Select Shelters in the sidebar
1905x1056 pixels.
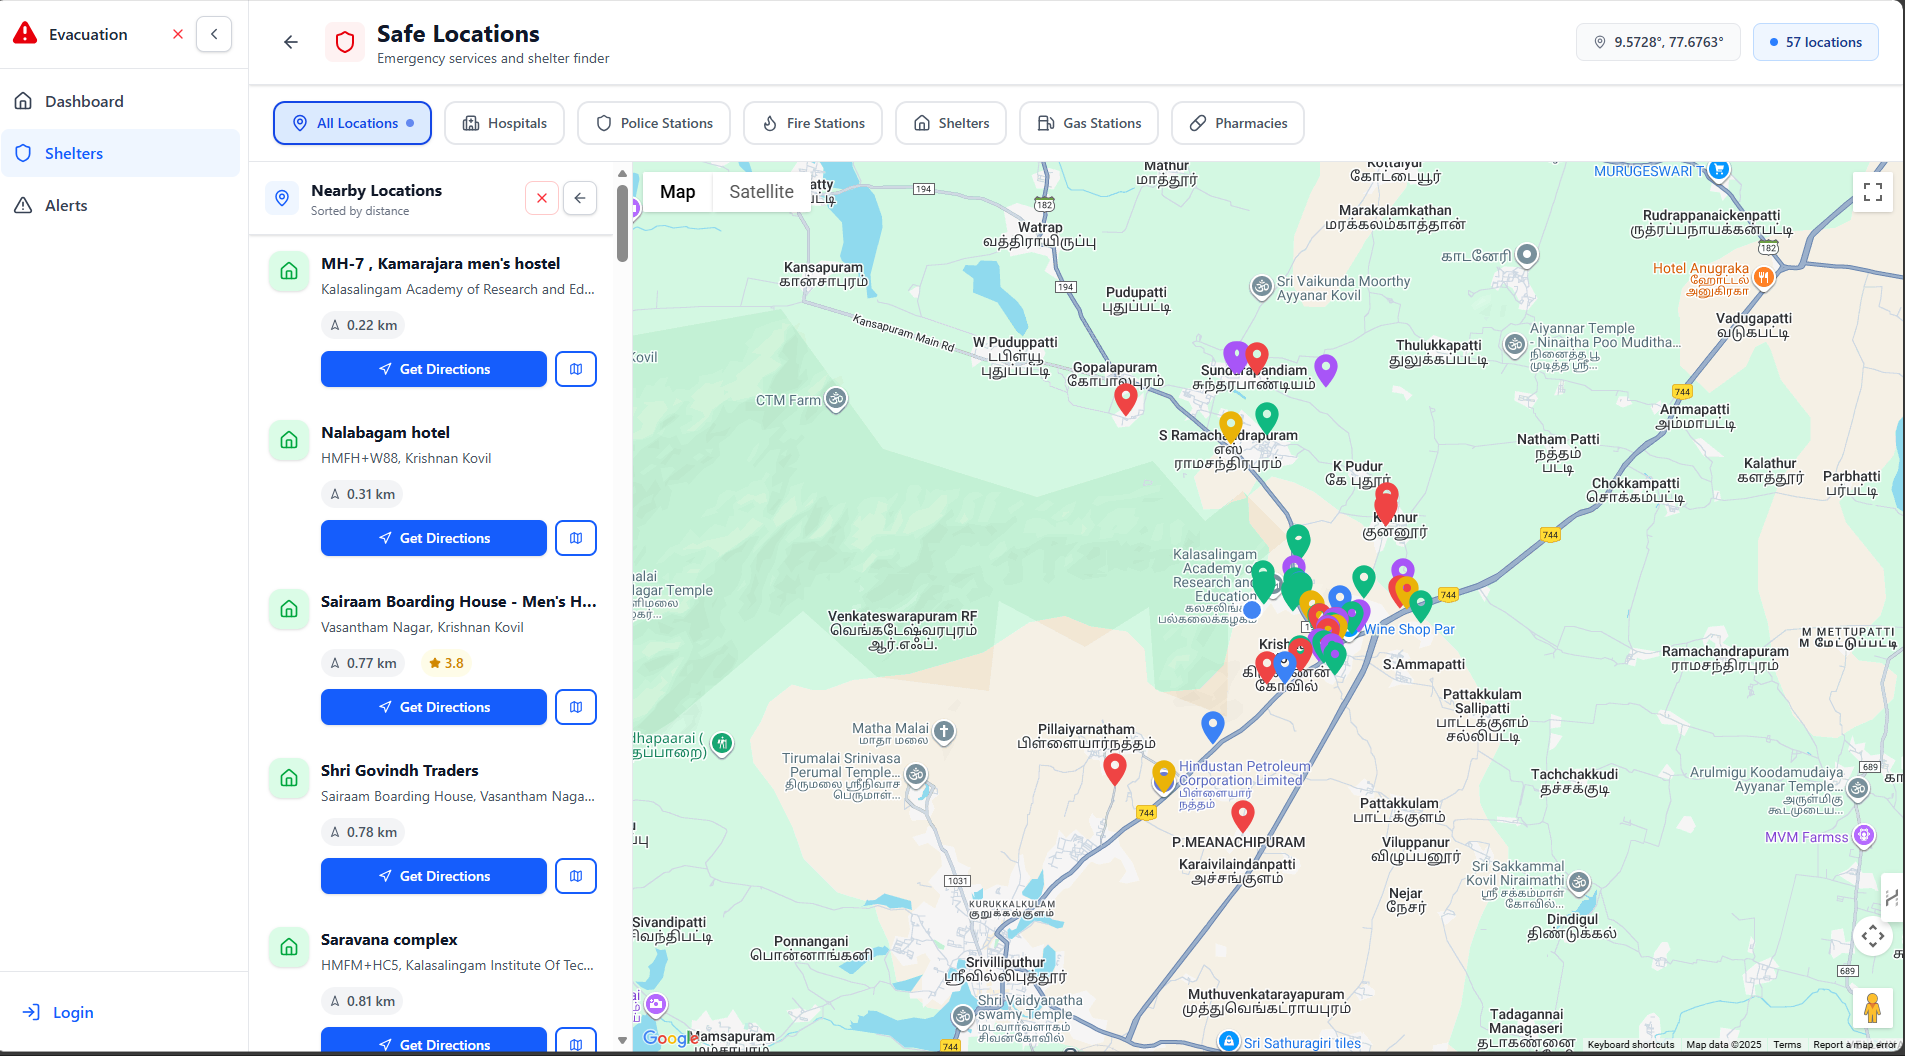coord(120,153)
